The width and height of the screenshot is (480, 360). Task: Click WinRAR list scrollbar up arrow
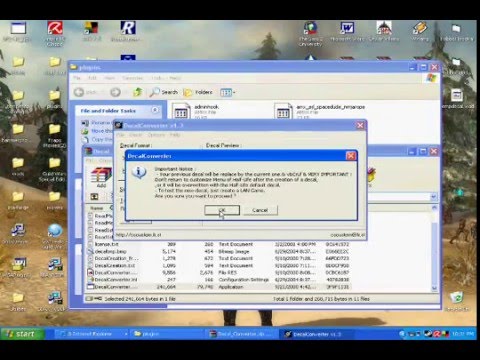(x=434, y=208)
